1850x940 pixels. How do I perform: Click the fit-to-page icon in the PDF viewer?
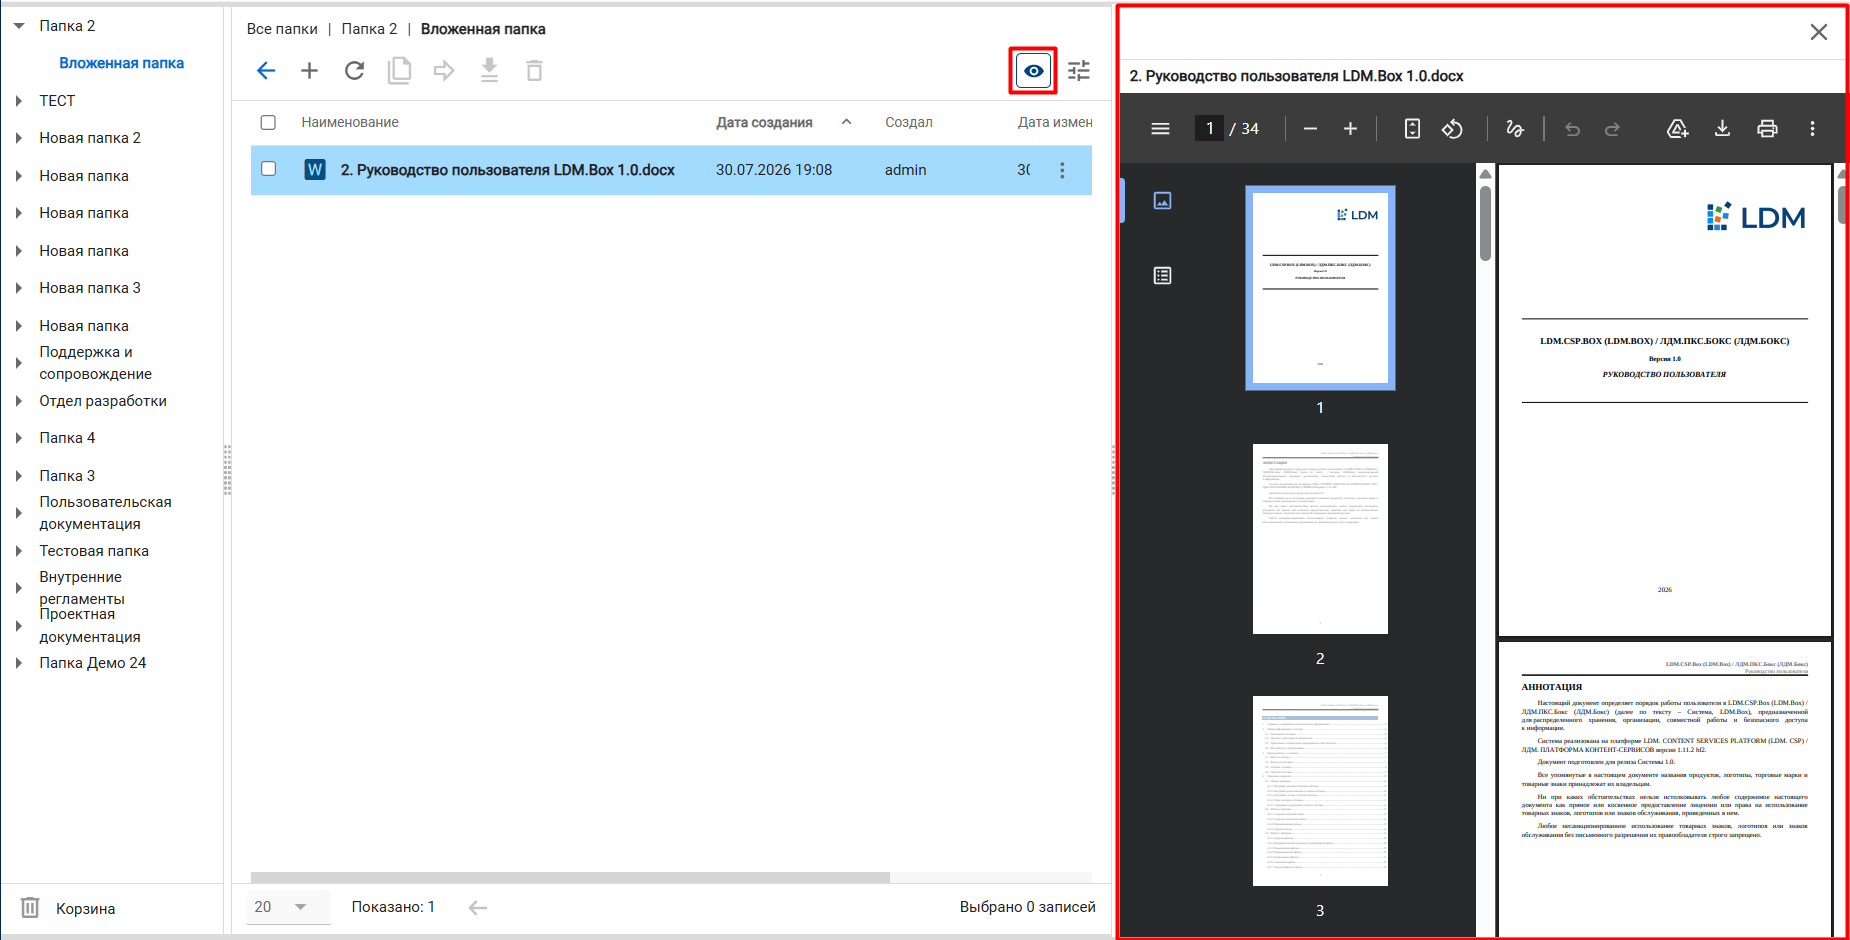(x=1412, y=129)
